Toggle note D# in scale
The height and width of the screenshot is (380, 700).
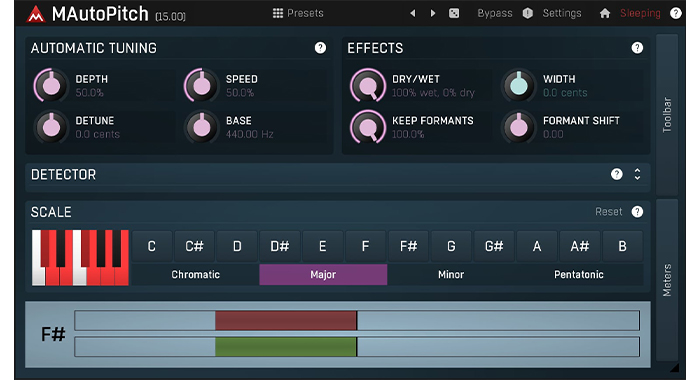coord(280,246)
